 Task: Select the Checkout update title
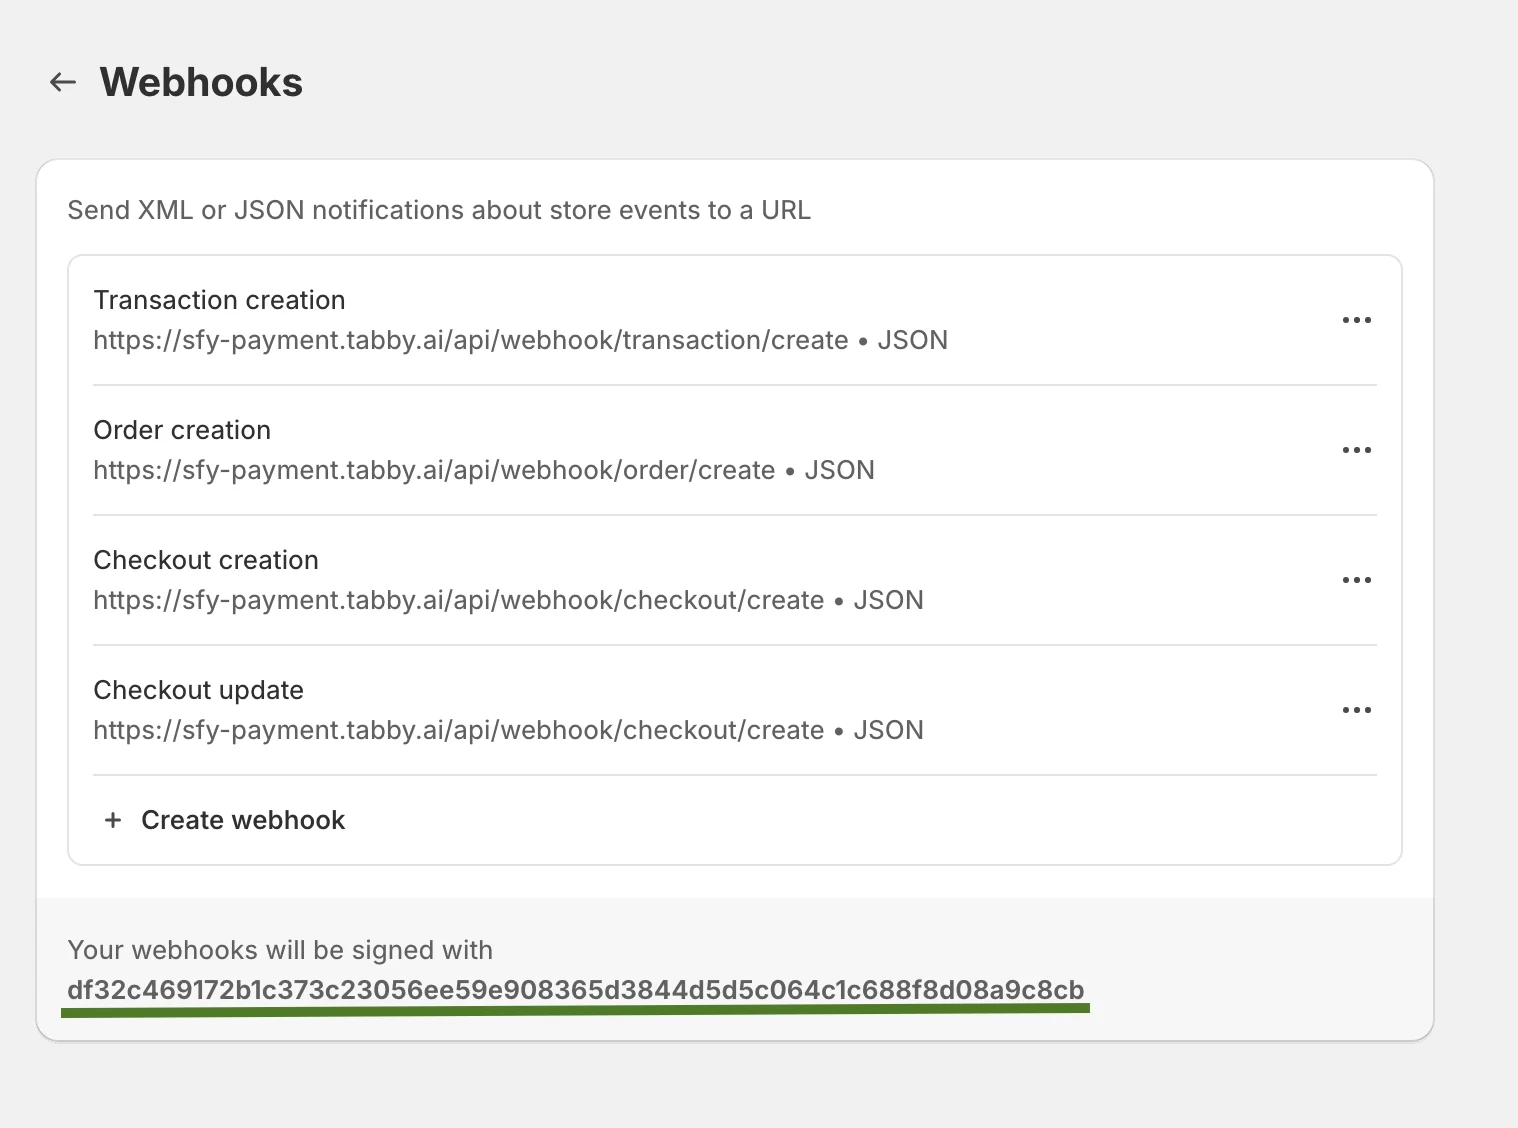pos(198,690)
